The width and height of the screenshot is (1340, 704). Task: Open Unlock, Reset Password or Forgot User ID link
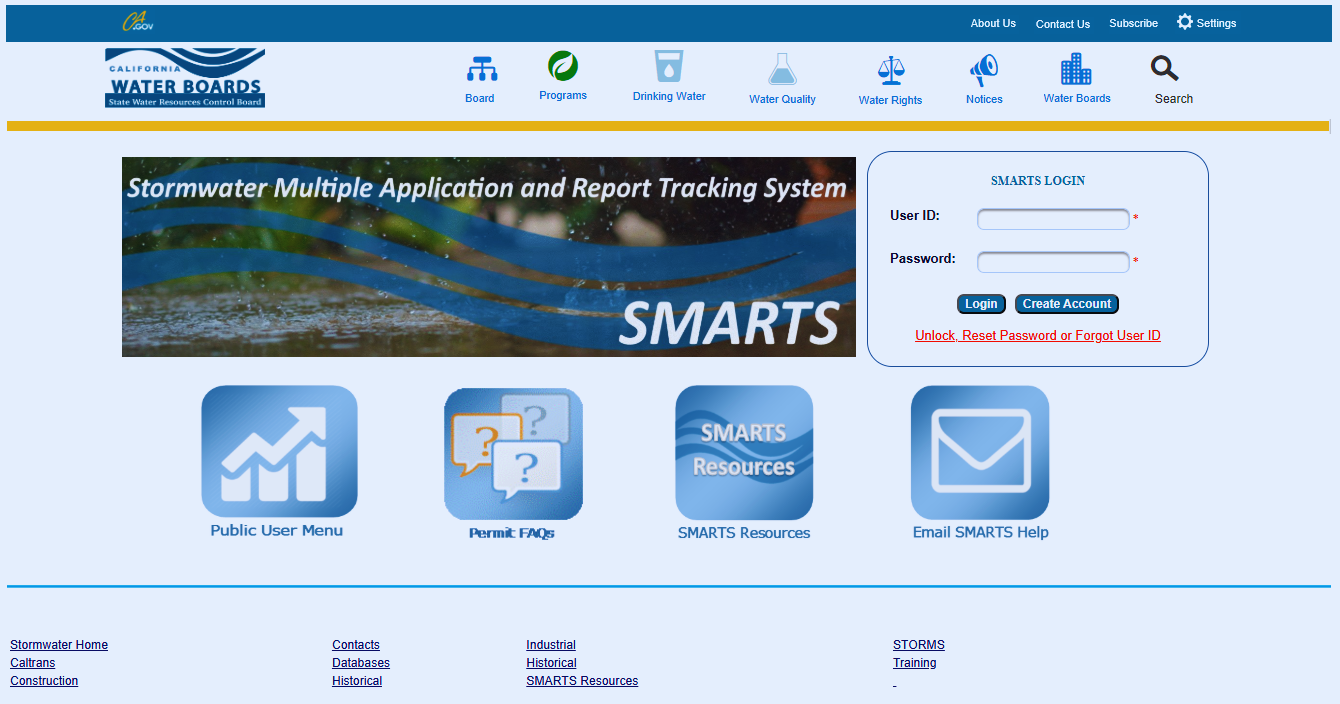click(x=1038, y=335)
